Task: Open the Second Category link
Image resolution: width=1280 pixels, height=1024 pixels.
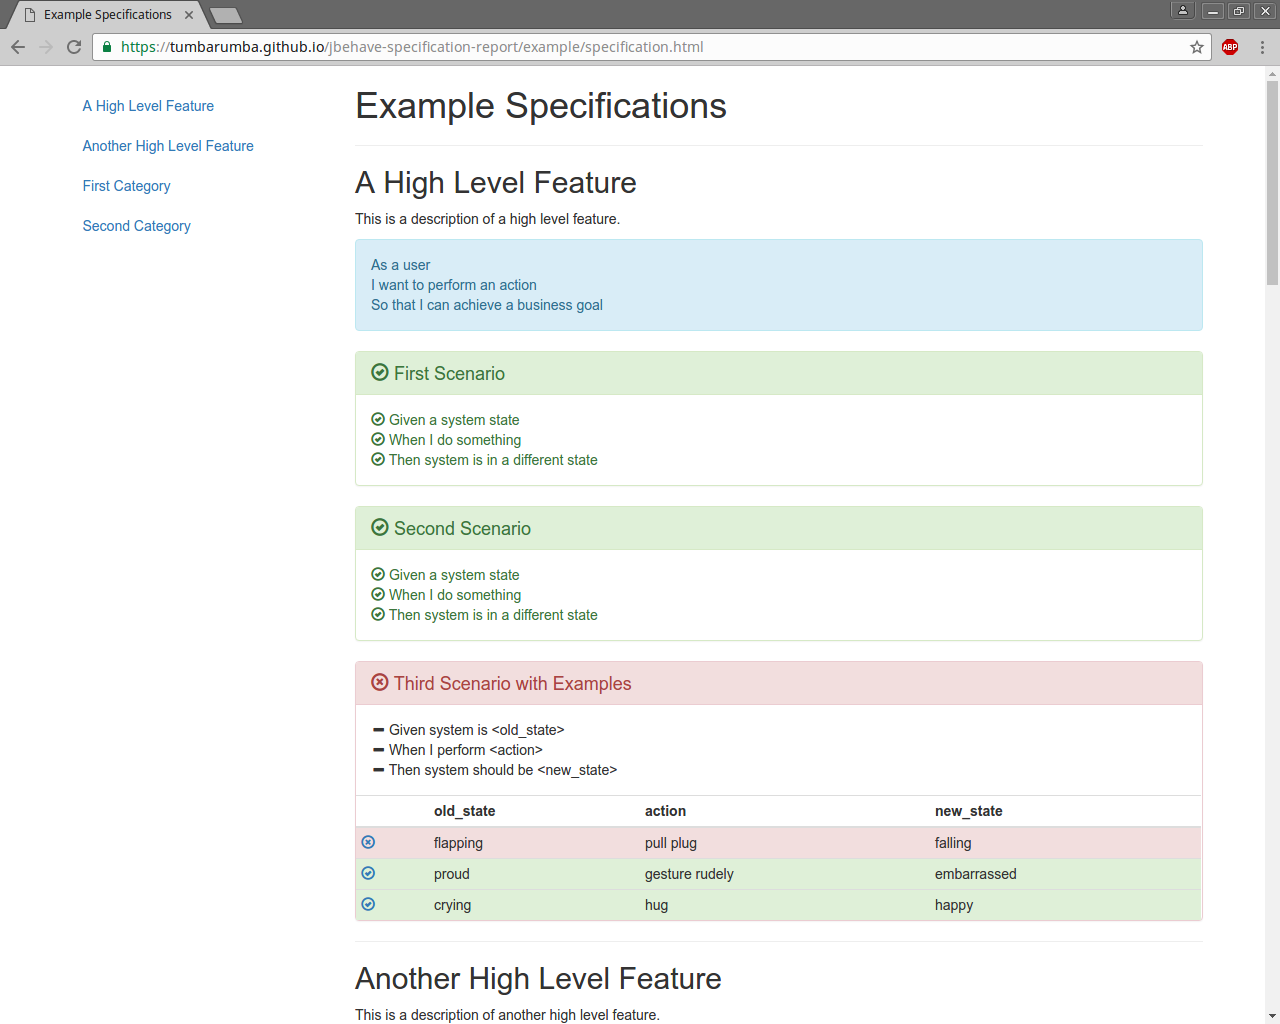Action: 136,226
